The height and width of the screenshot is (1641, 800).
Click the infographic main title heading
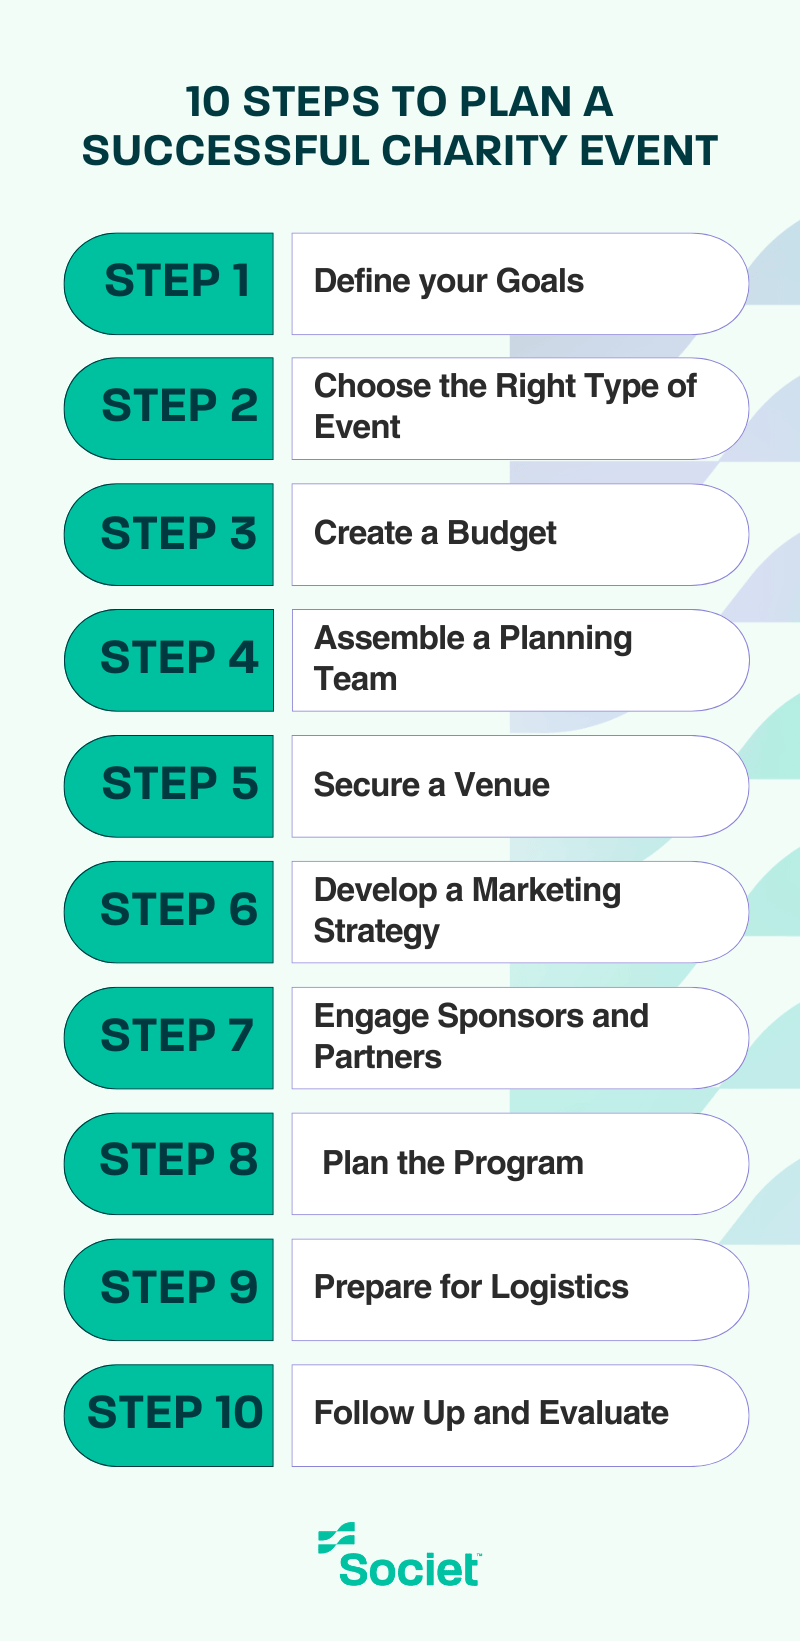[x=400, y=126]
